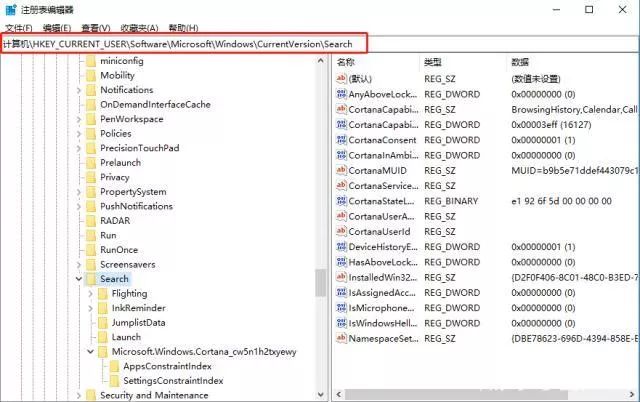The height and width of the screenshot is (402, 640).
Task: Select the IsWindowsHell... value name
Action: (383, 323)
